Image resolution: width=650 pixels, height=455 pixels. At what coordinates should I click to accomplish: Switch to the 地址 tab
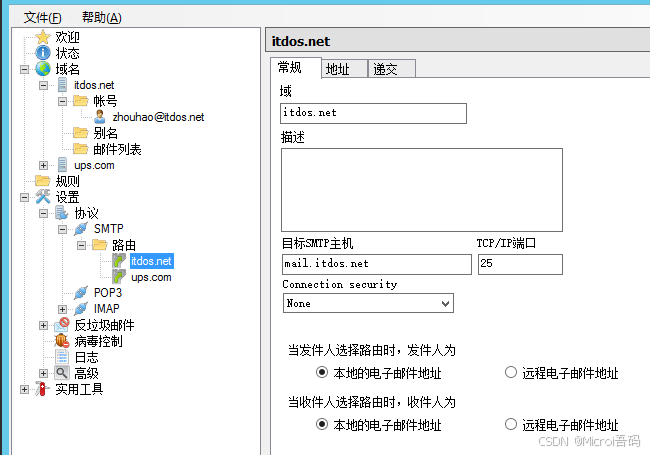[344, 69]
